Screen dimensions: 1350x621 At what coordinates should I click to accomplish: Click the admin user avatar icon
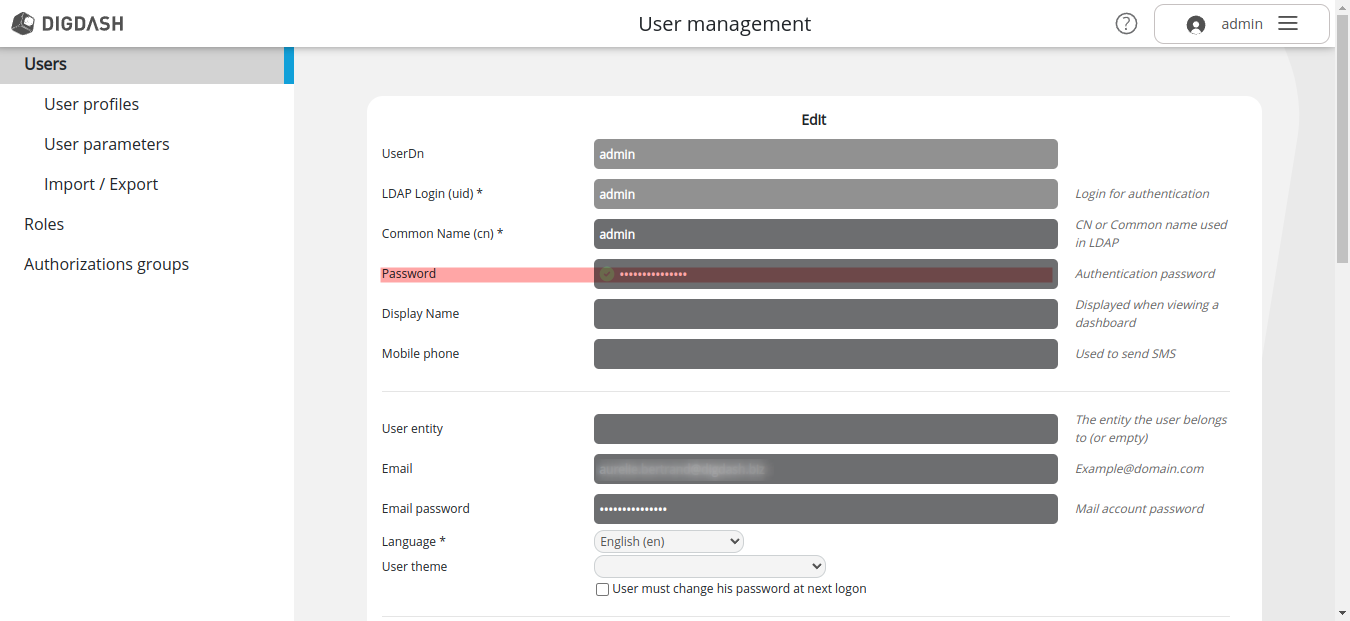(x=1195, y=25)
